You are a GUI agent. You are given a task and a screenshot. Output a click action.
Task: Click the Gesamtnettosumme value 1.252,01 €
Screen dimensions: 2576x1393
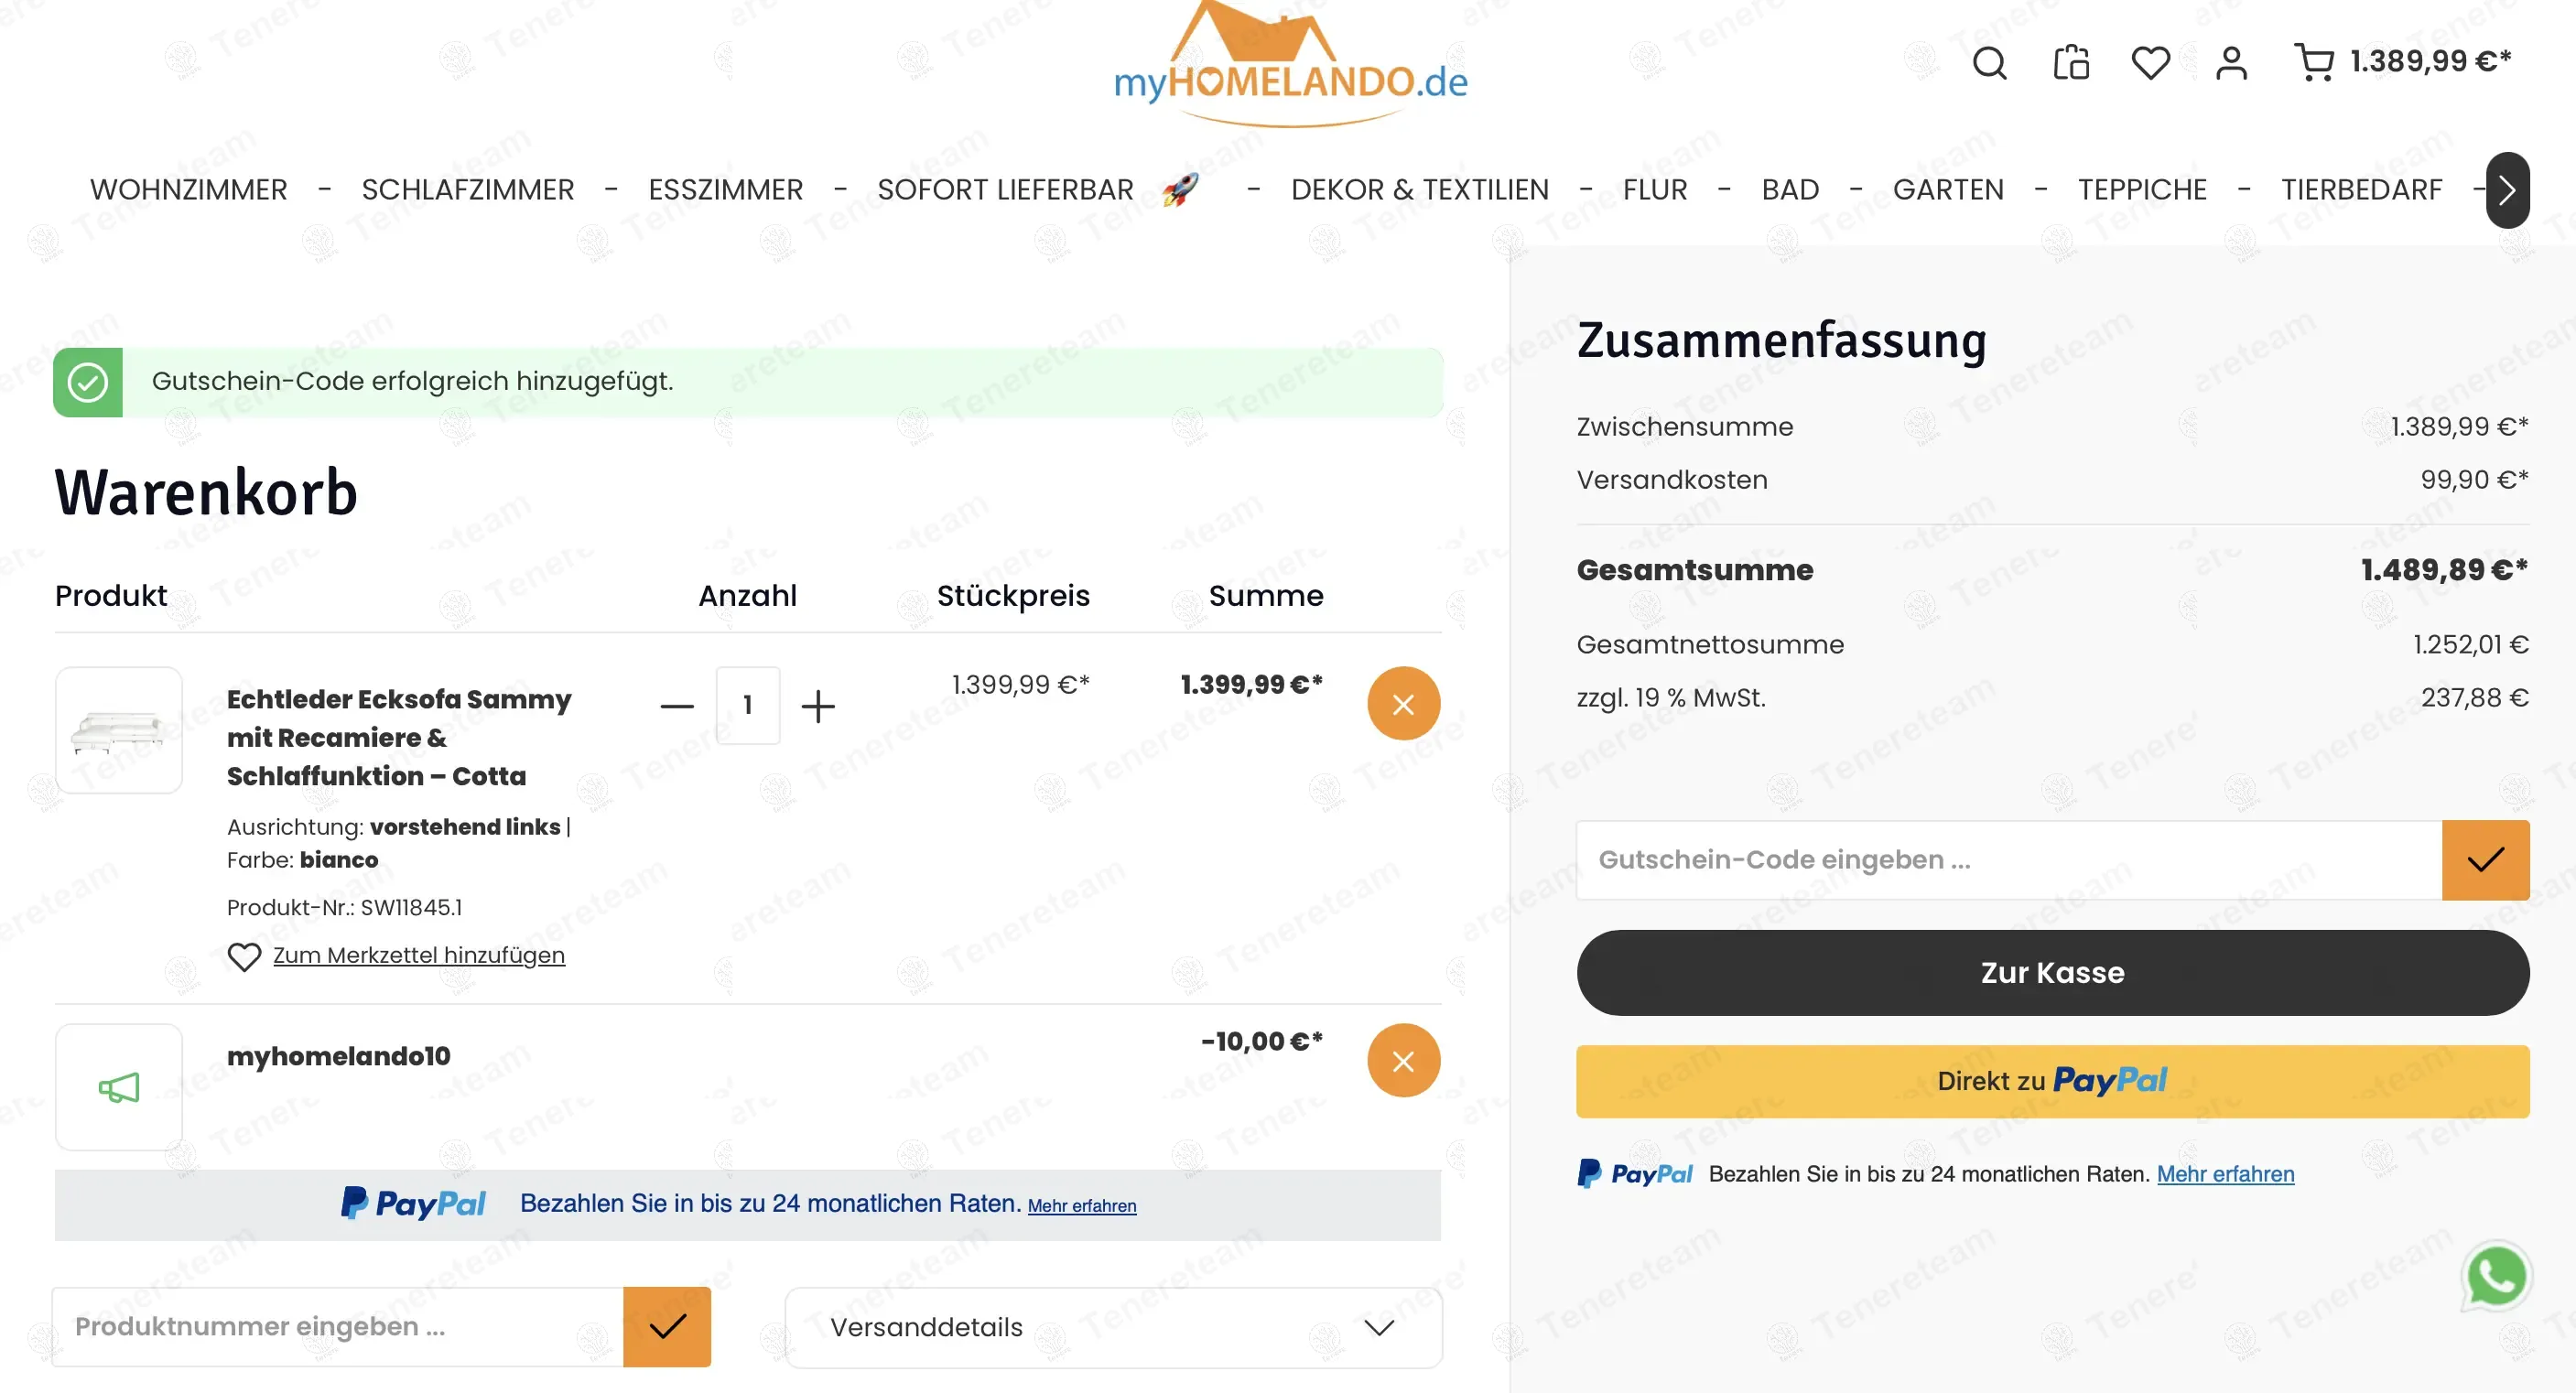tap(2471, 645)
